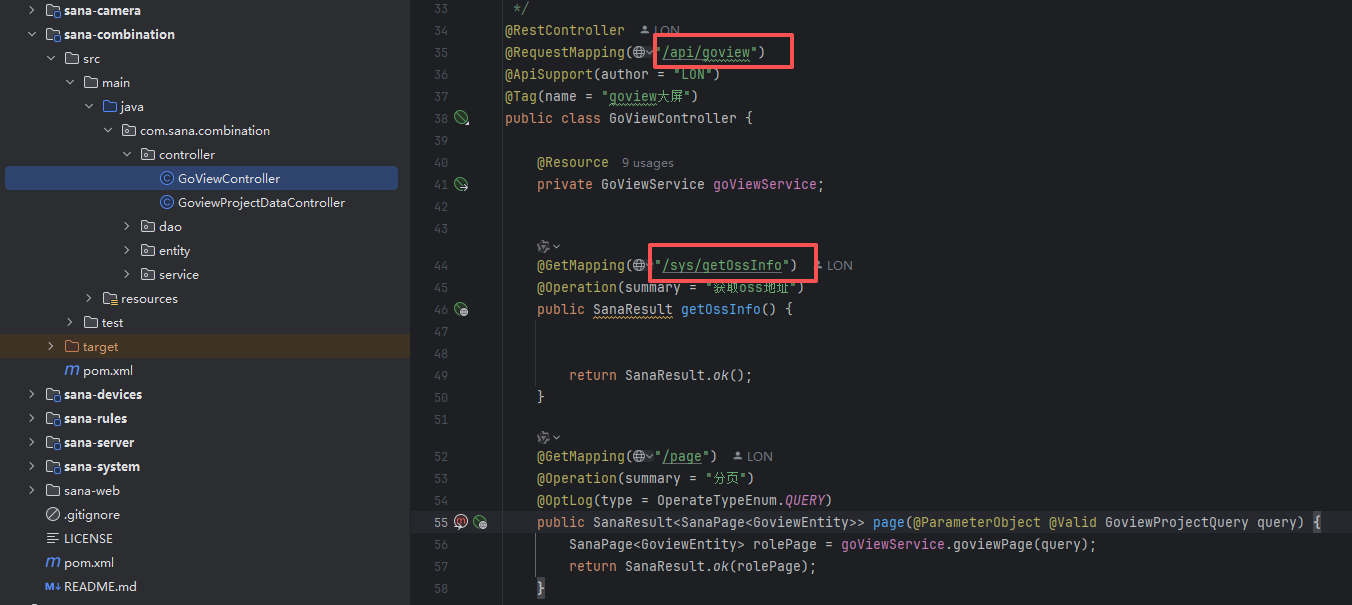Expand the resources folder
This screenshot has height=605, width=1352.
89,299
